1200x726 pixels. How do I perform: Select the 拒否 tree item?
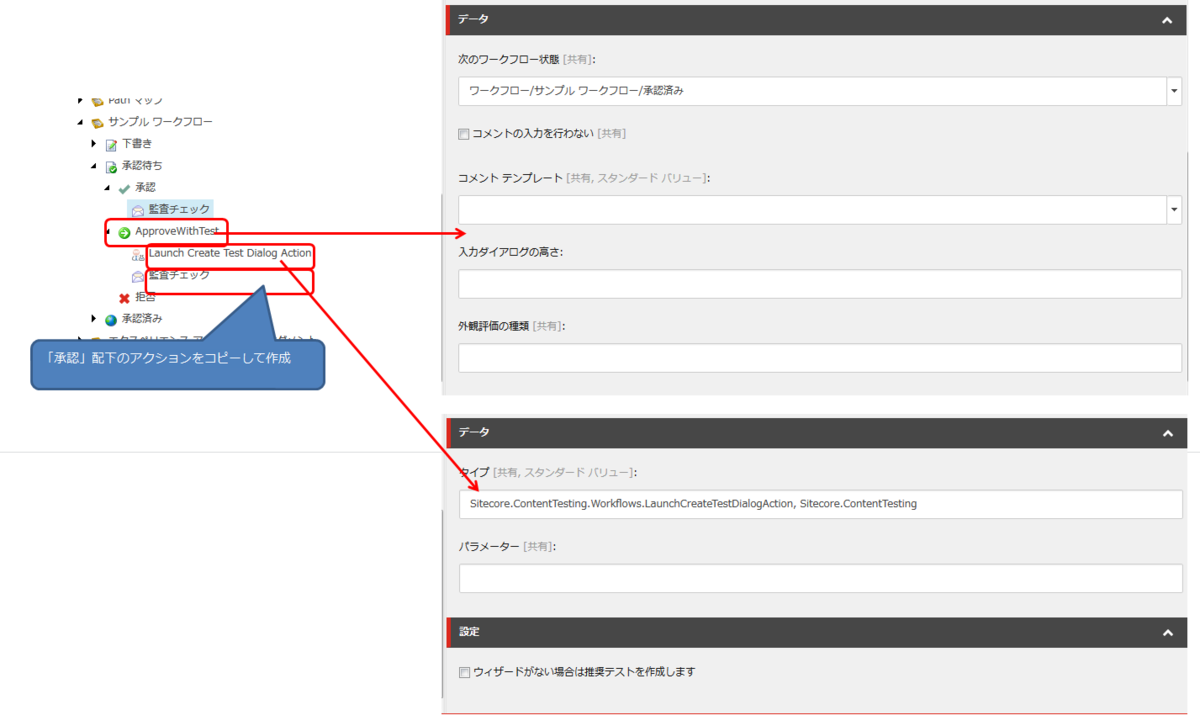click(145, 297)
